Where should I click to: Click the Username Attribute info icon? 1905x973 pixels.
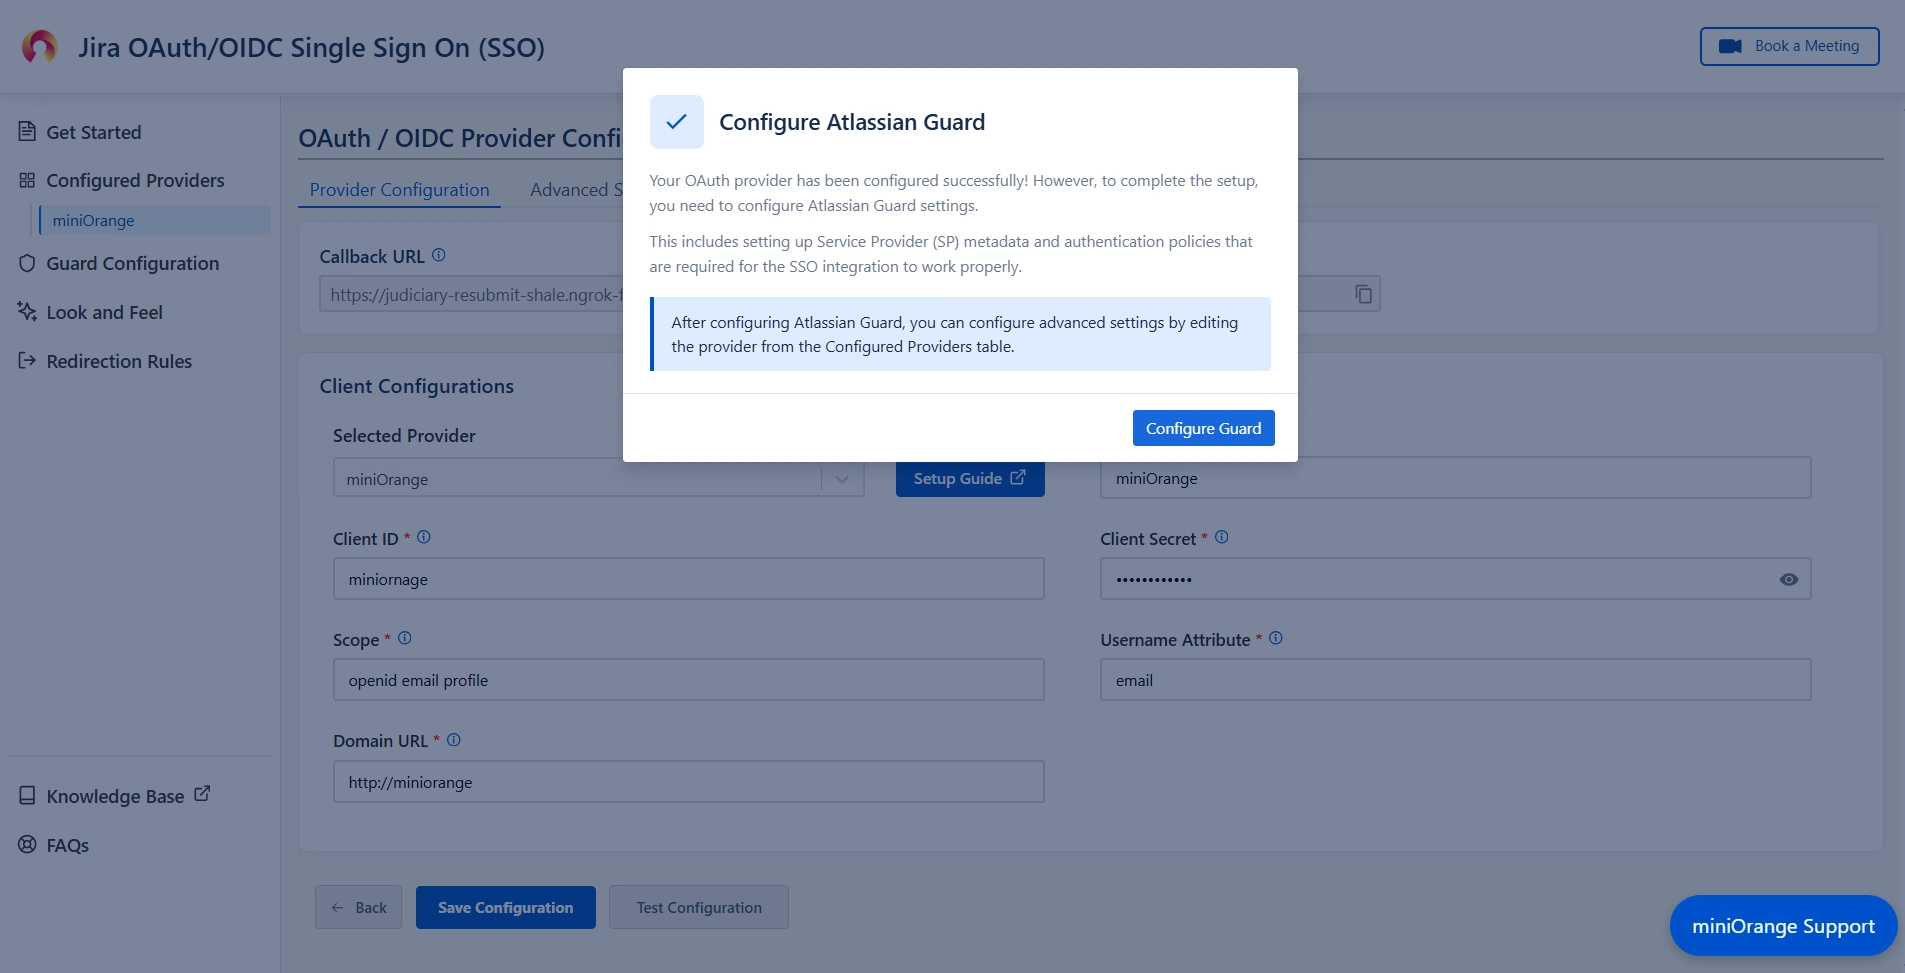click(x=1276, y=638)
